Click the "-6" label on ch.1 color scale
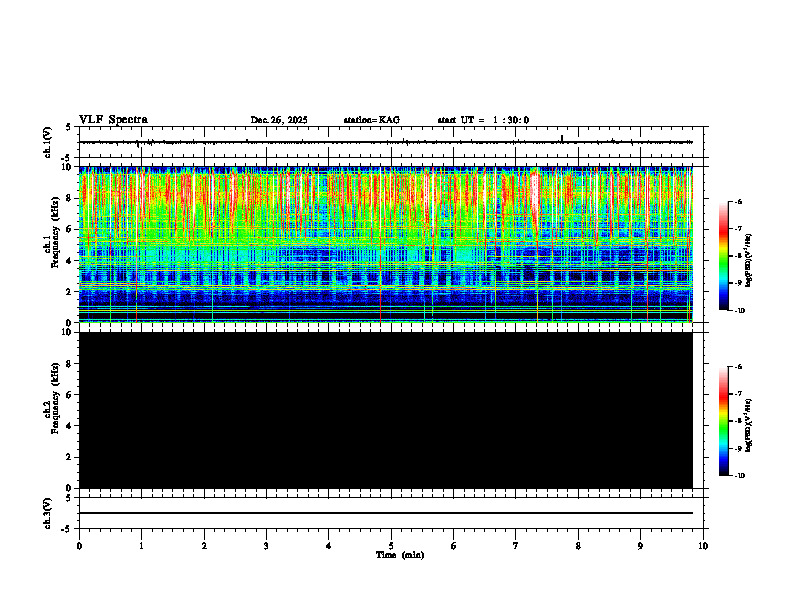792x612 pixels. click(738, 201)
